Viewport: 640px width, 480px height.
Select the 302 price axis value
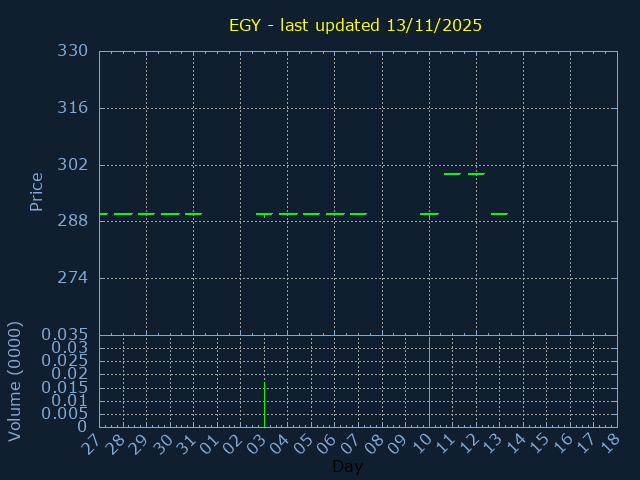(72, 165)
